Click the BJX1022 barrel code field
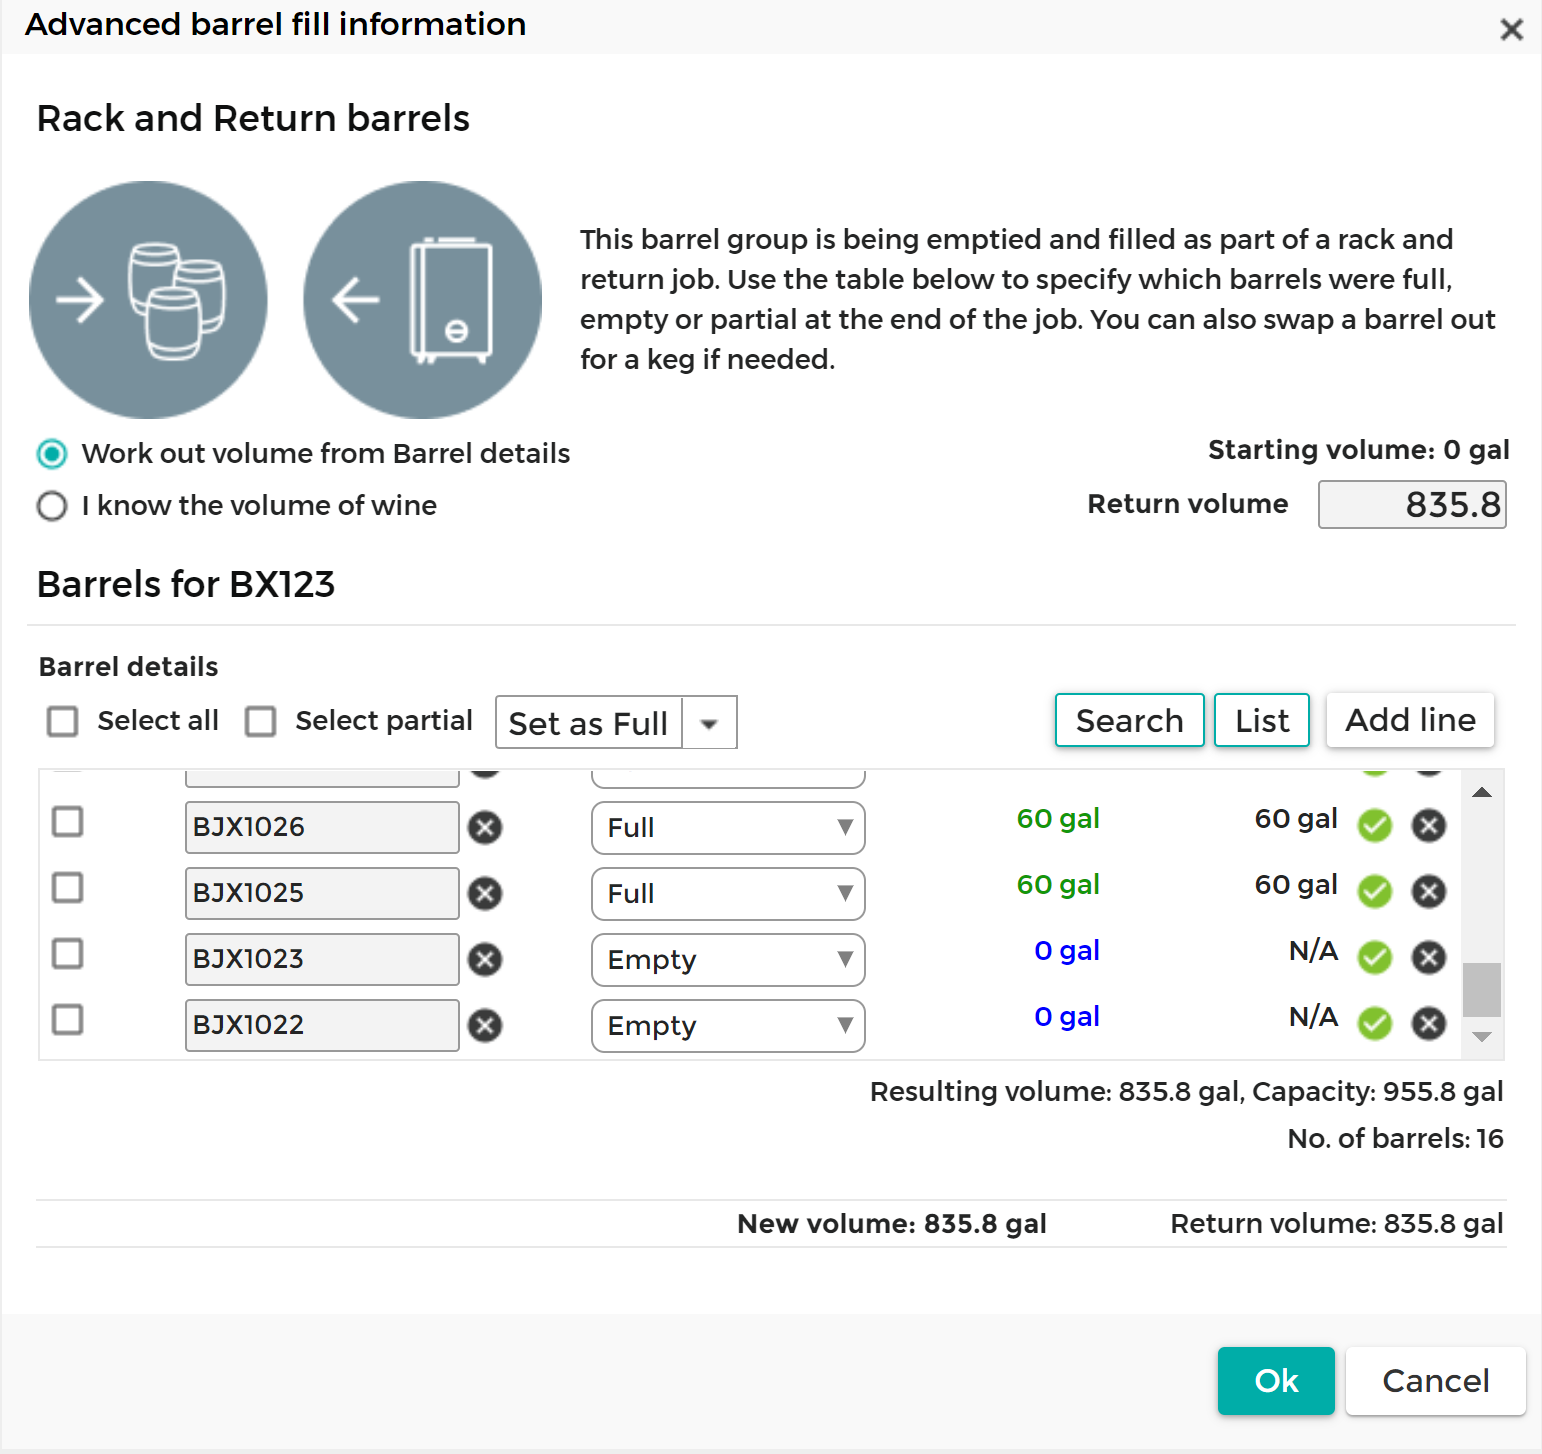Image resolution: width=1542 pixels, height=1454 pixels. pos(322,1025)
